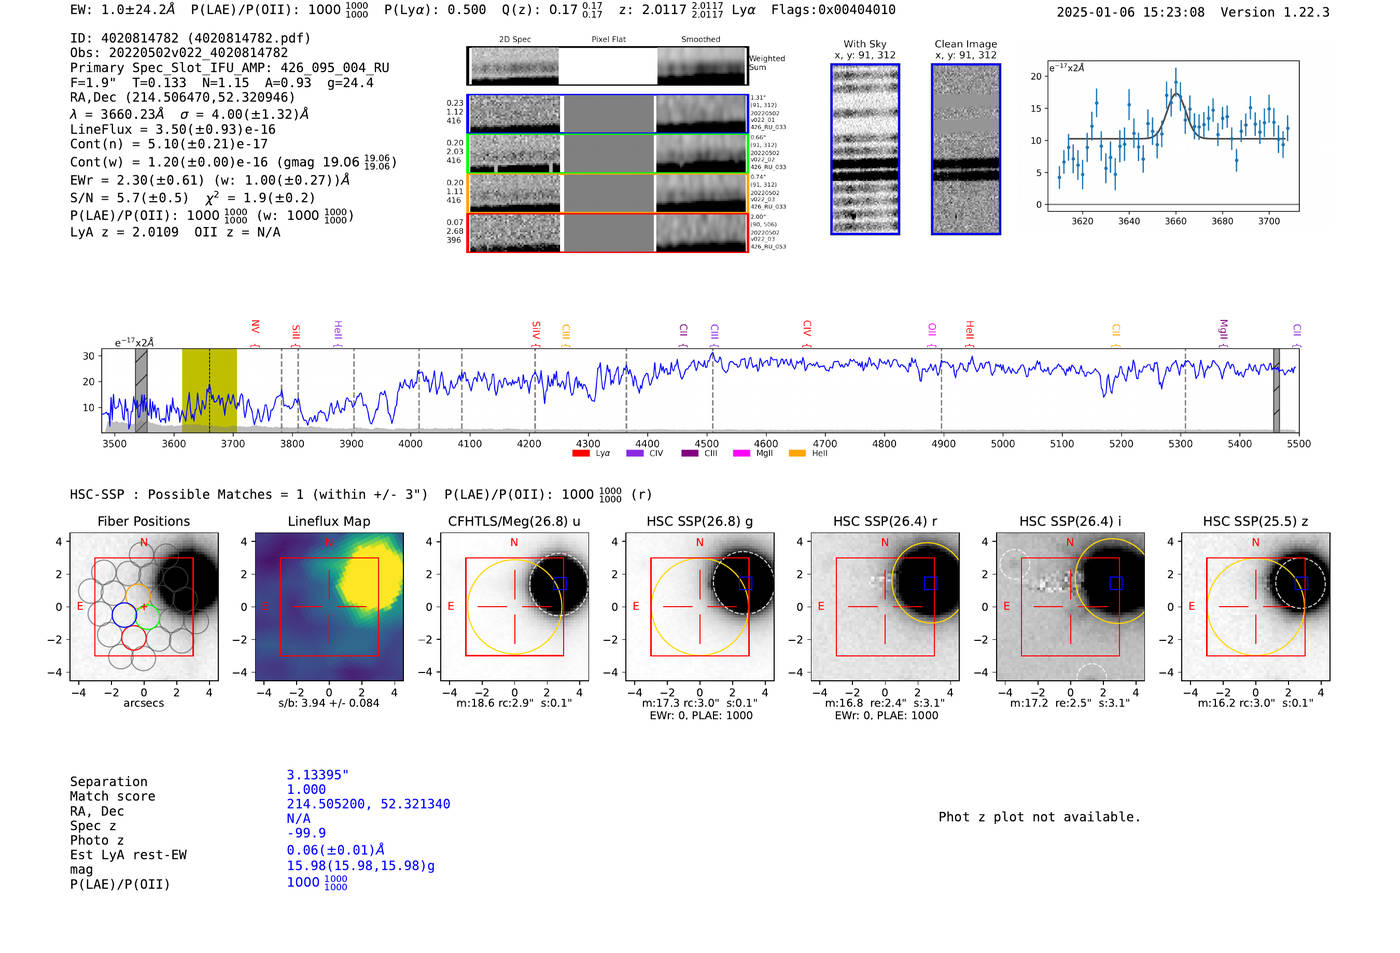Screen dimensions: 1400x953
Task: Click the CIV legend color swatch
Action: click(634, 453)
